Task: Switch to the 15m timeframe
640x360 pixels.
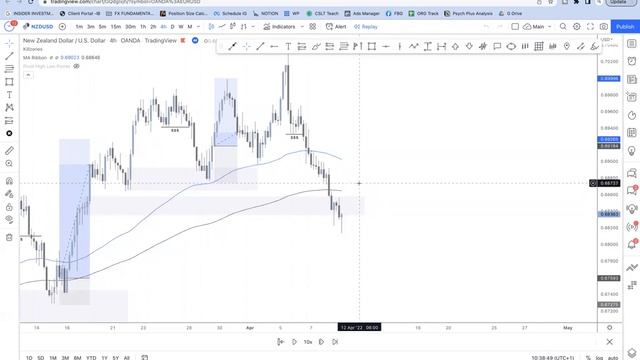Action: 116,27
